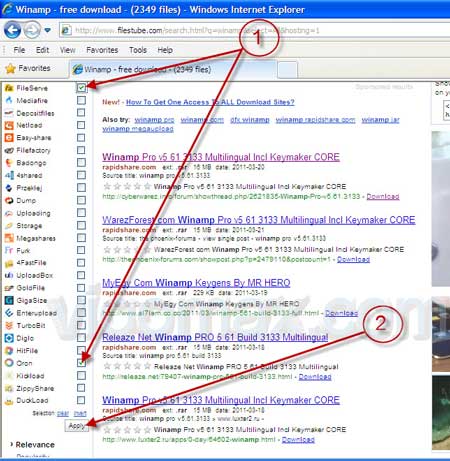Check the Mediafire checkbox
Screen dimensions: 450x461
[81, 100]
